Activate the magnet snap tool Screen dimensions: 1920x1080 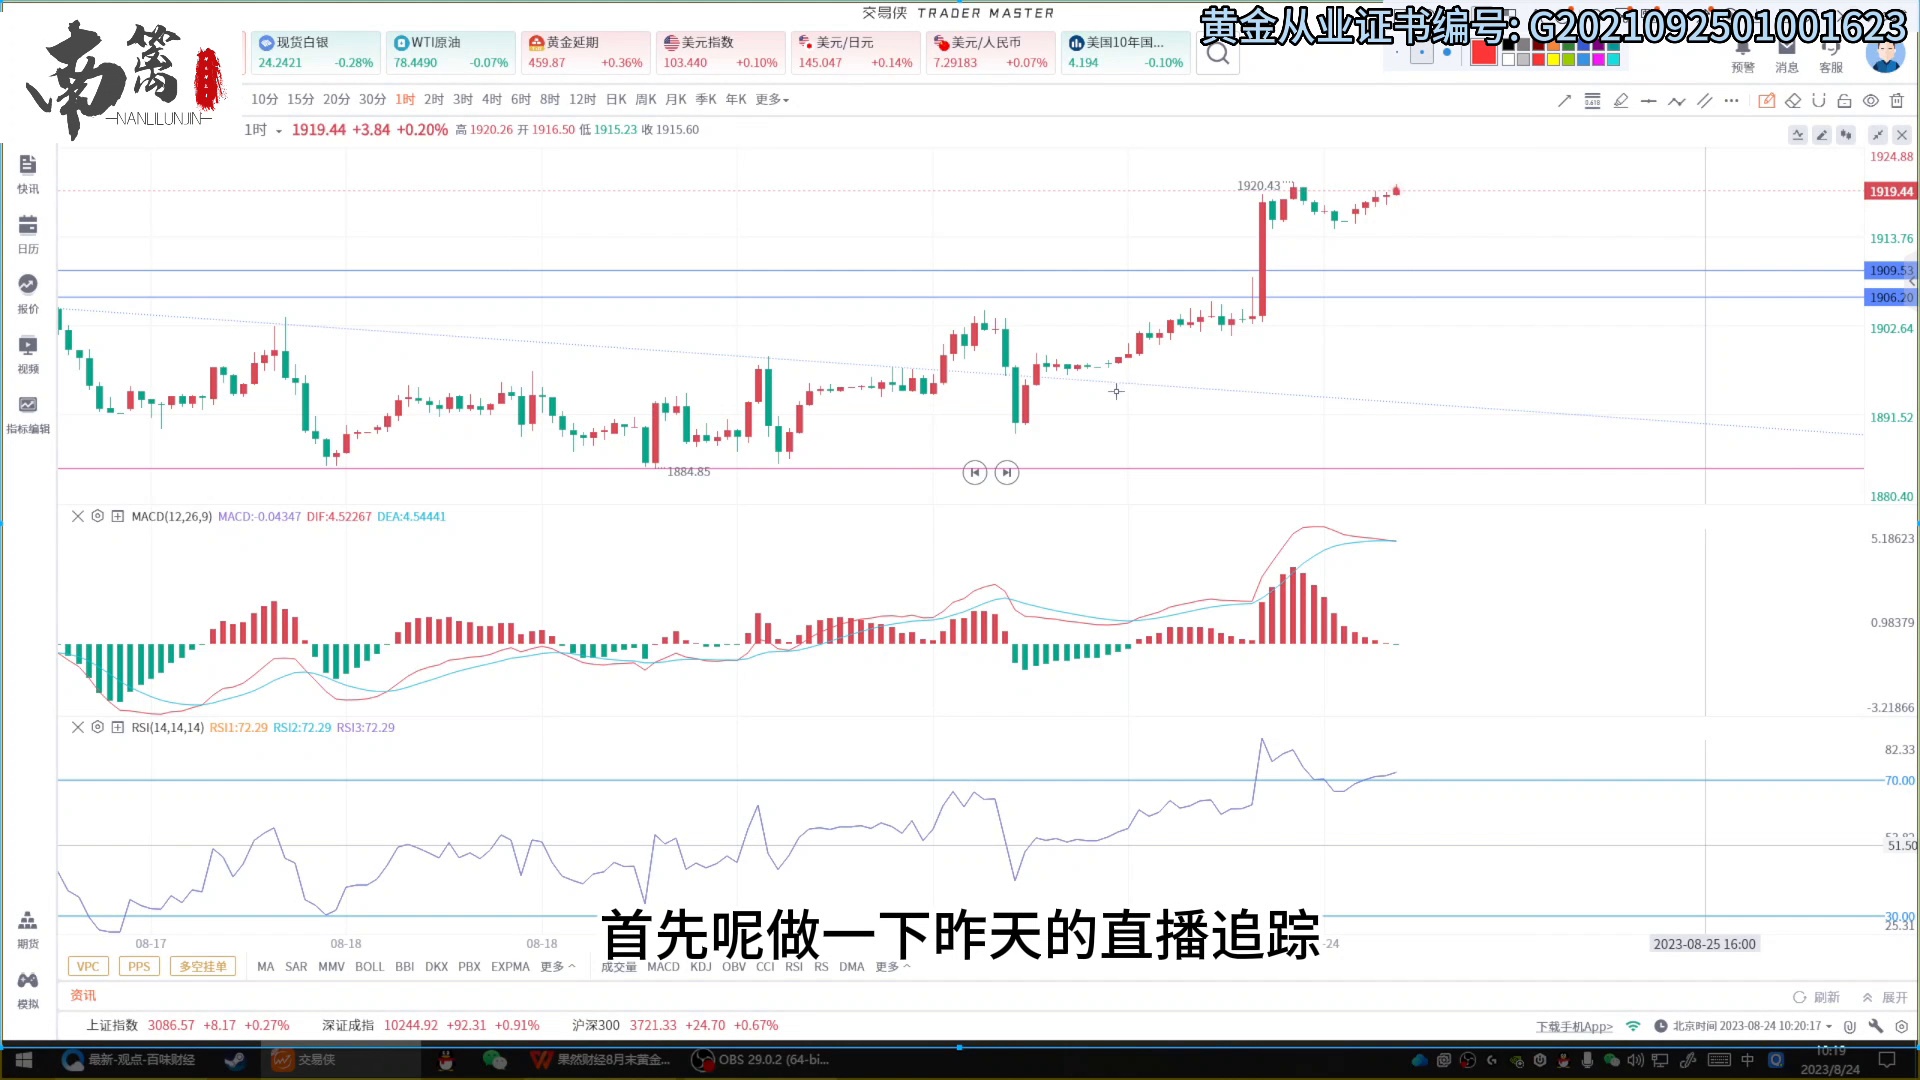tap(1819, 100)
